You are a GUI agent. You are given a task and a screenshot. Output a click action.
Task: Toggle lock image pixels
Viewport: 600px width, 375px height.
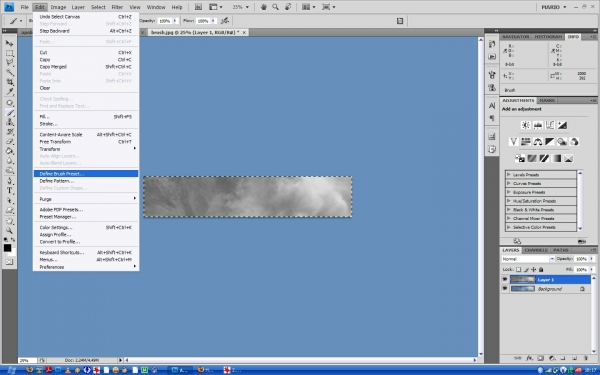click(x=526, y=269)
